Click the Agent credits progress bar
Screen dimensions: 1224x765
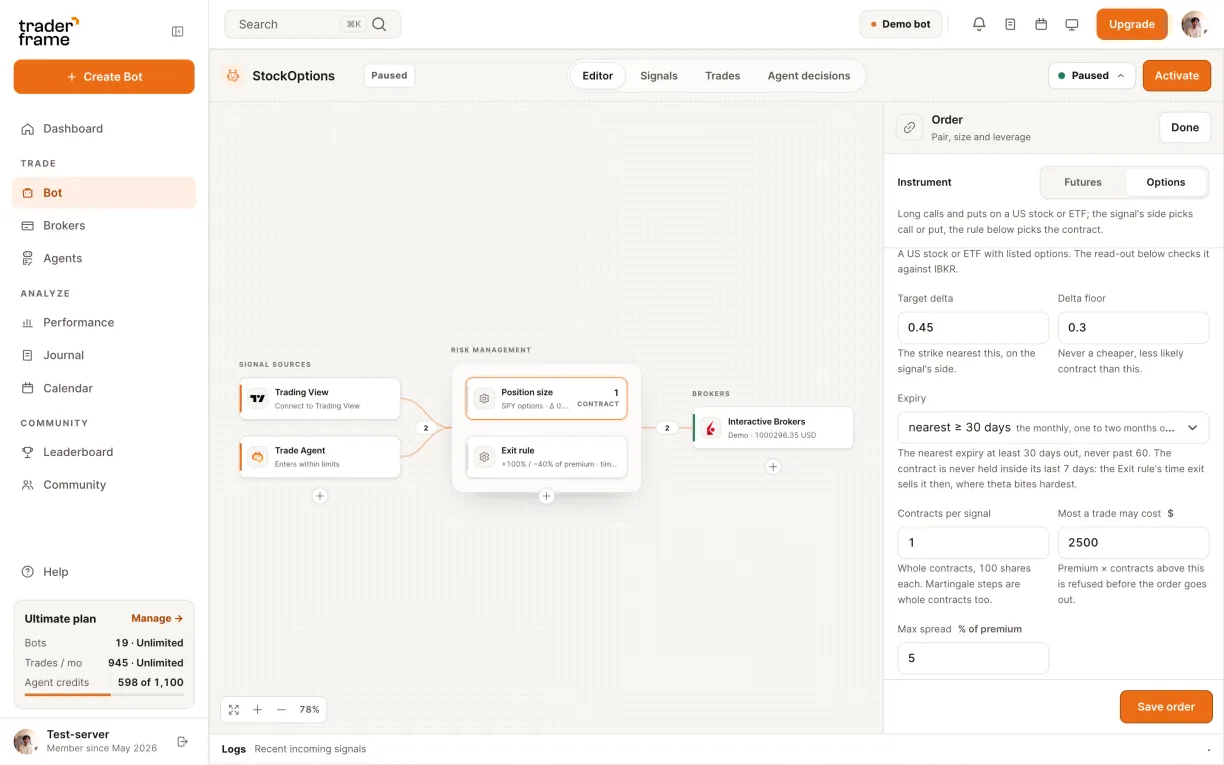tap(104, 694)
